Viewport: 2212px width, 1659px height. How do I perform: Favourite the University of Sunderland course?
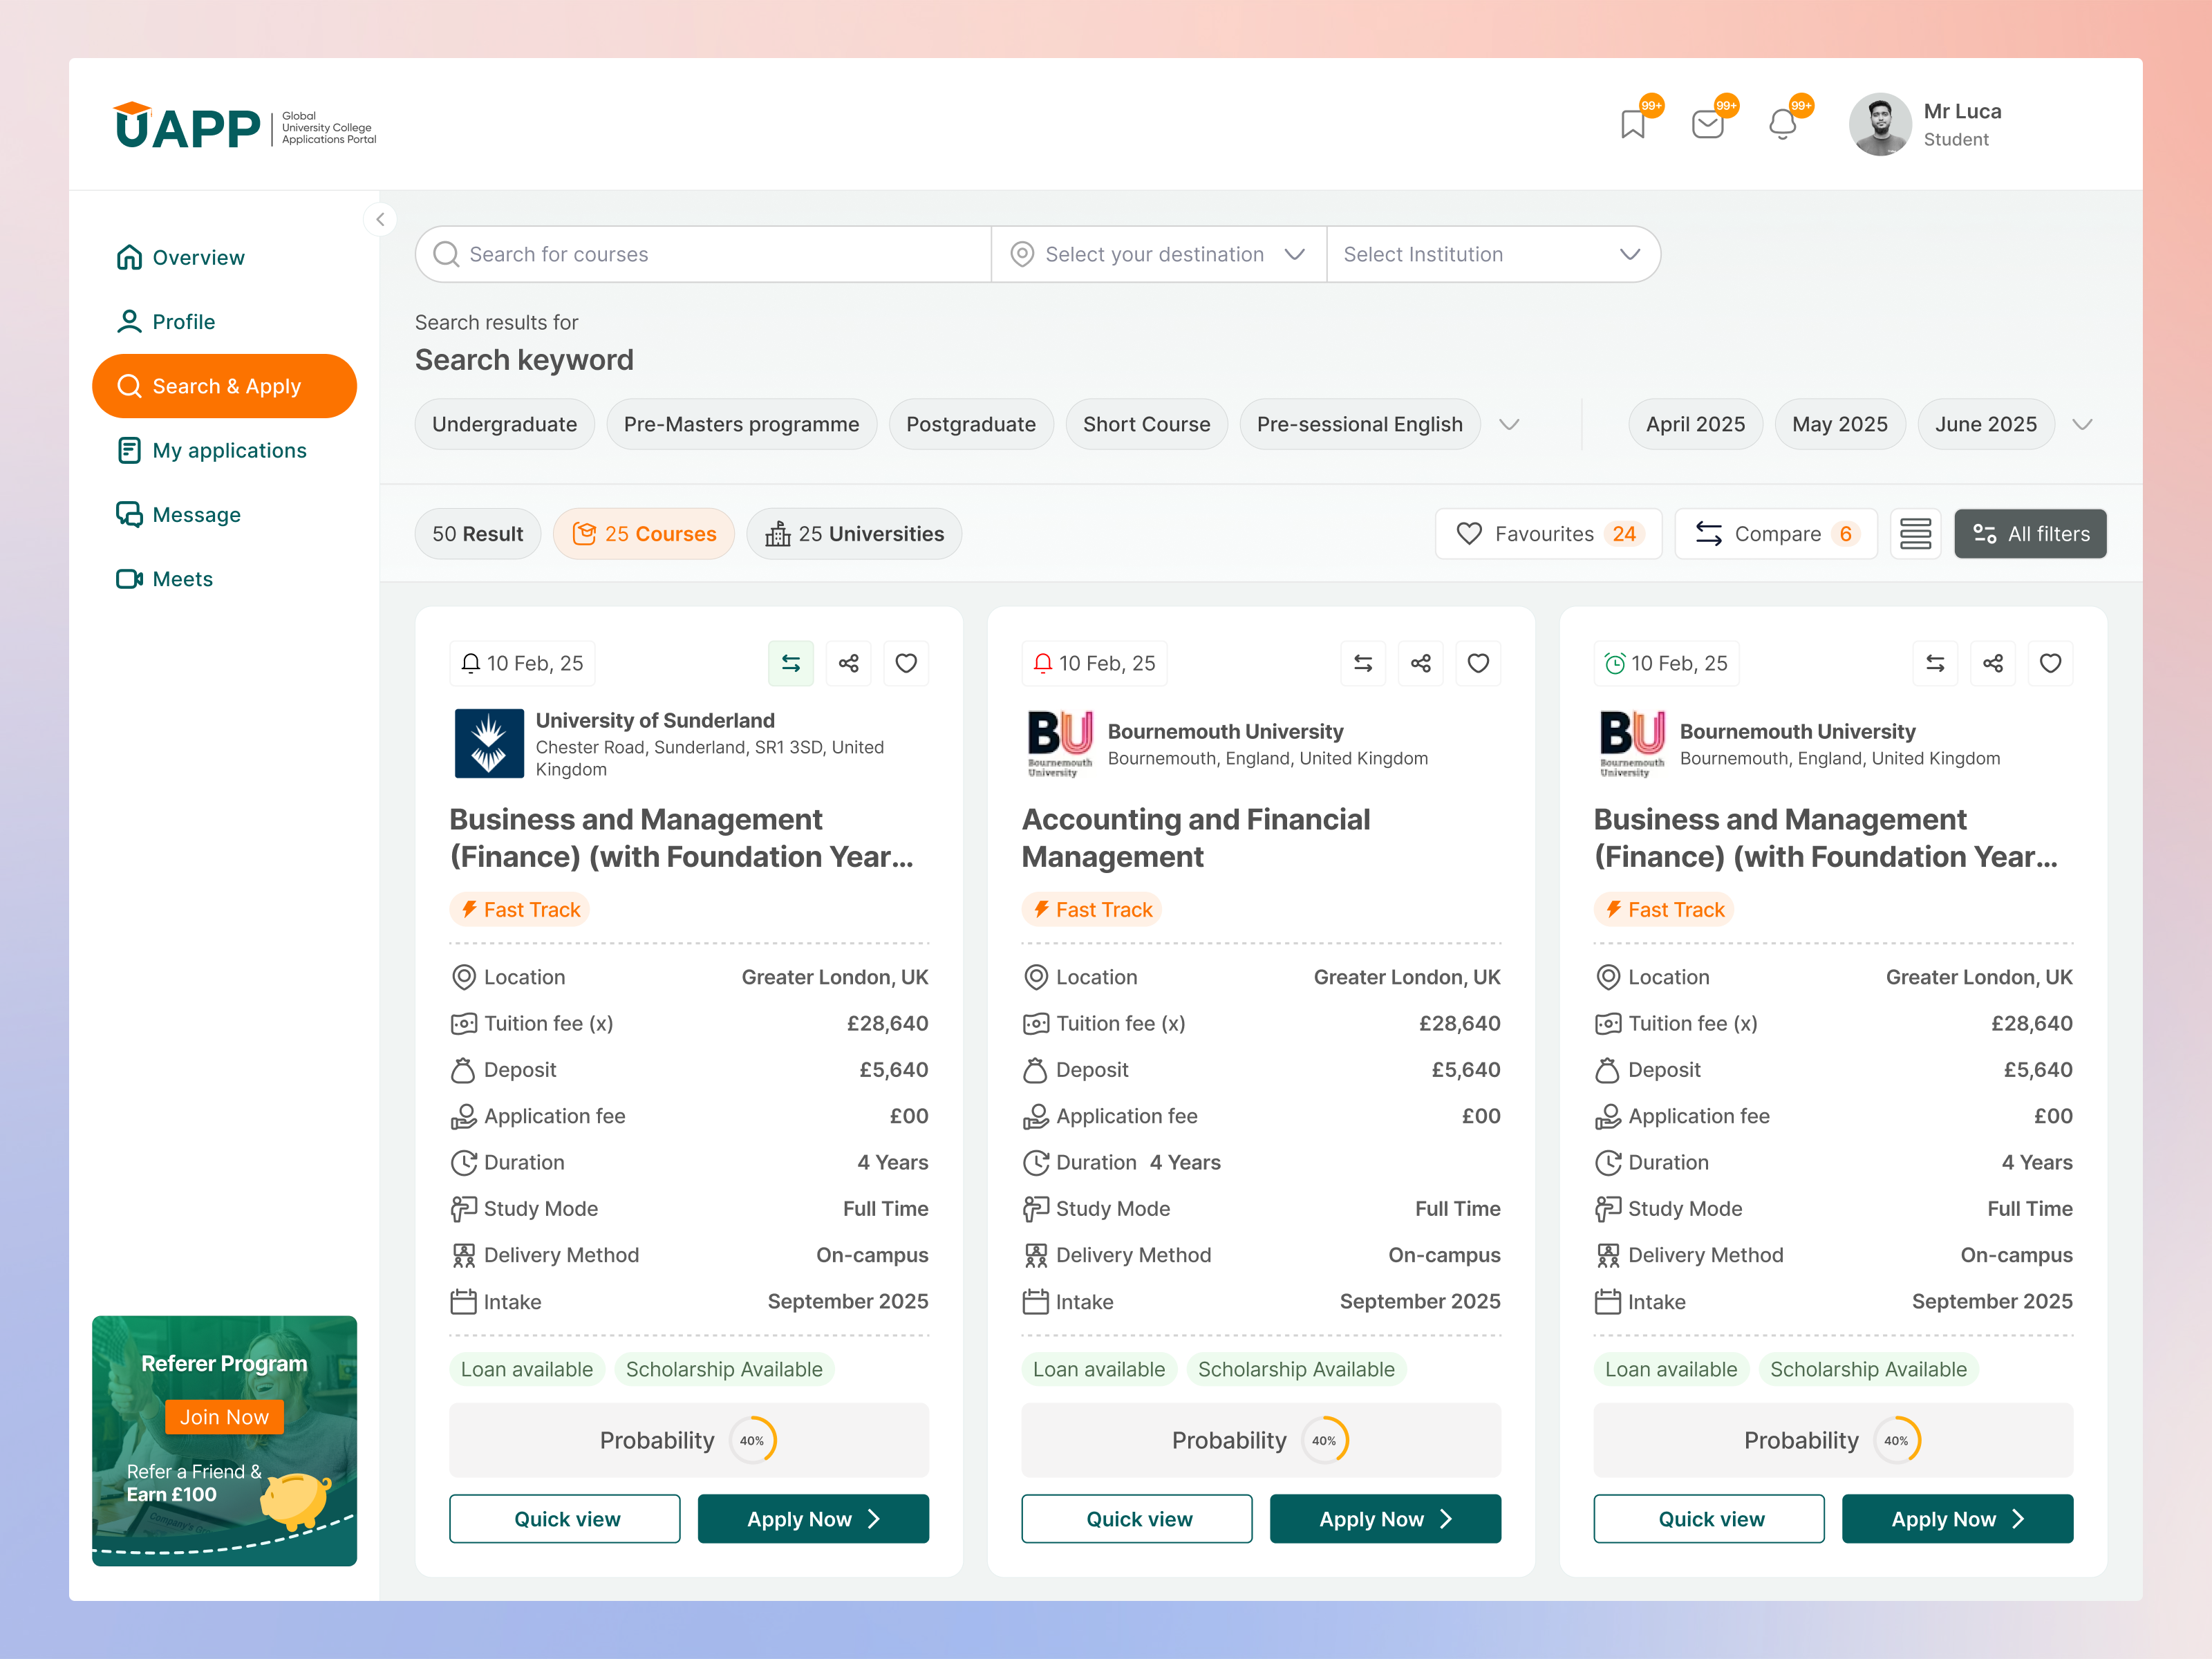point(906,663)
